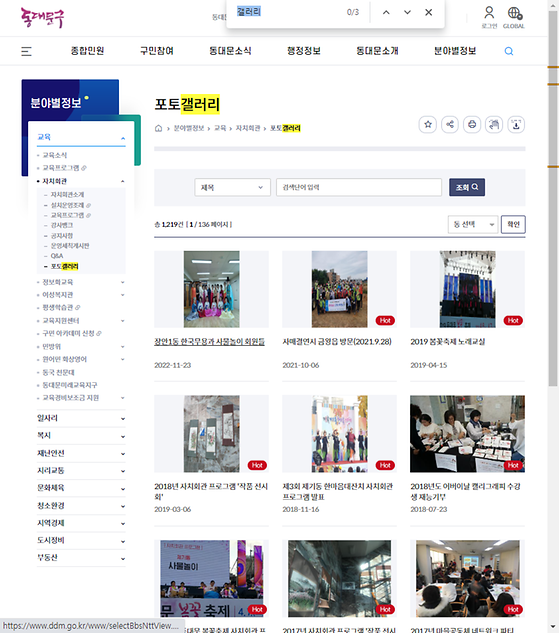Click the page vertical scrollbar
Screen dimensions: 559x633
tap(553, 198)
